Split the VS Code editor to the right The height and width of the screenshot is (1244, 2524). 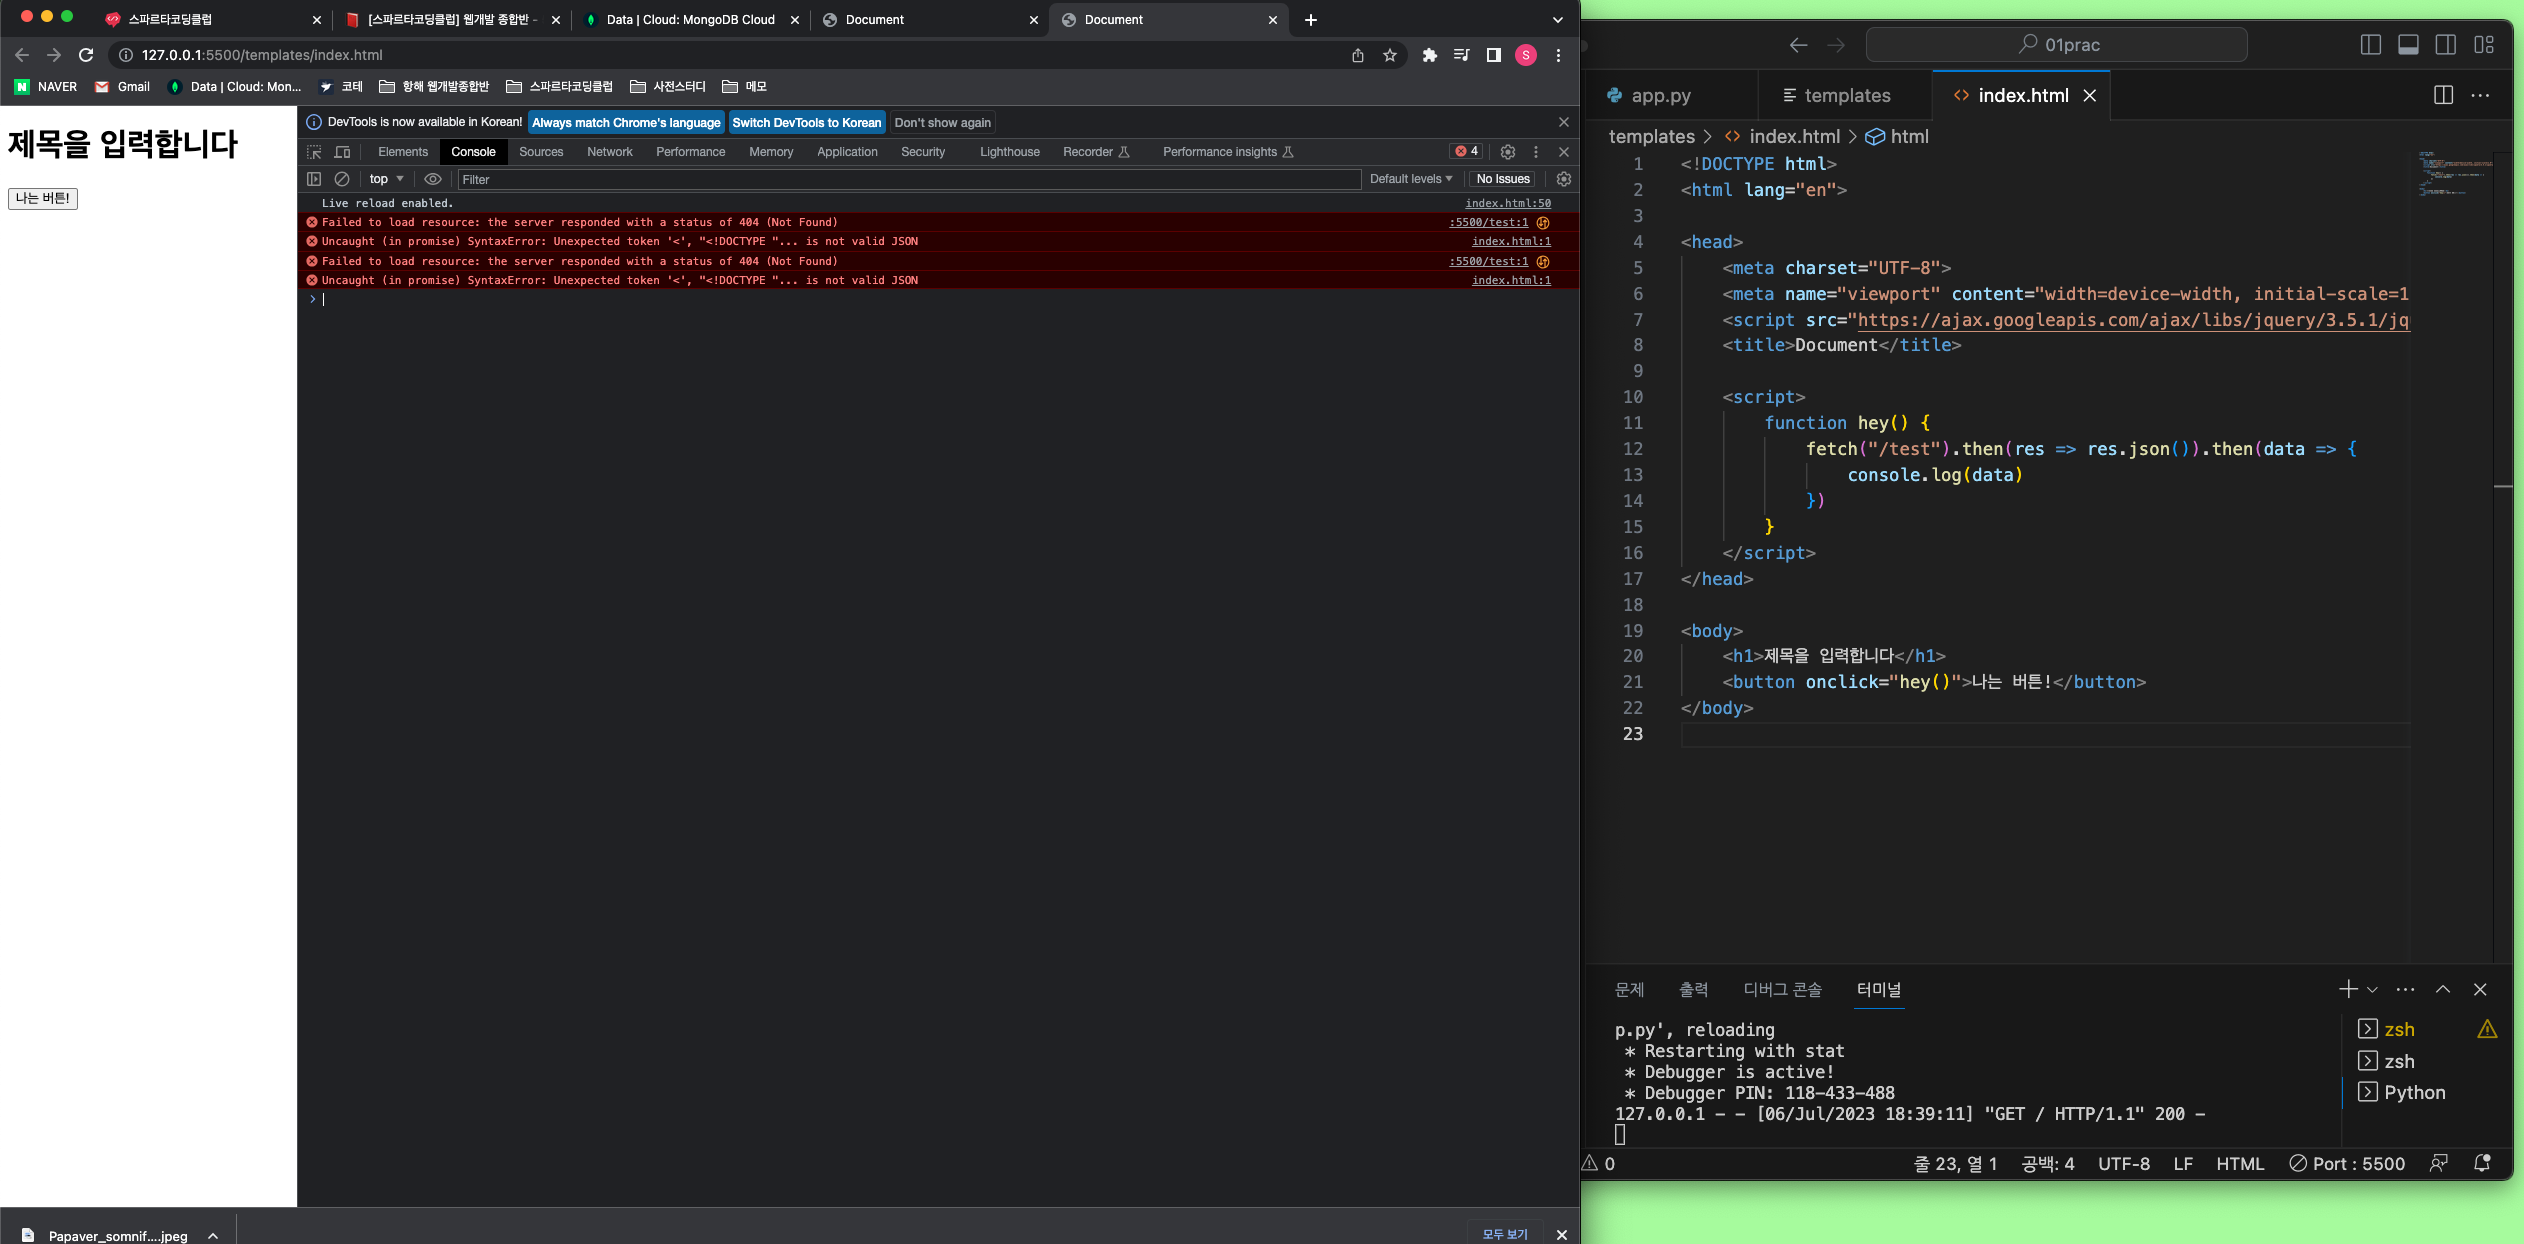(x=2443, y=95)
